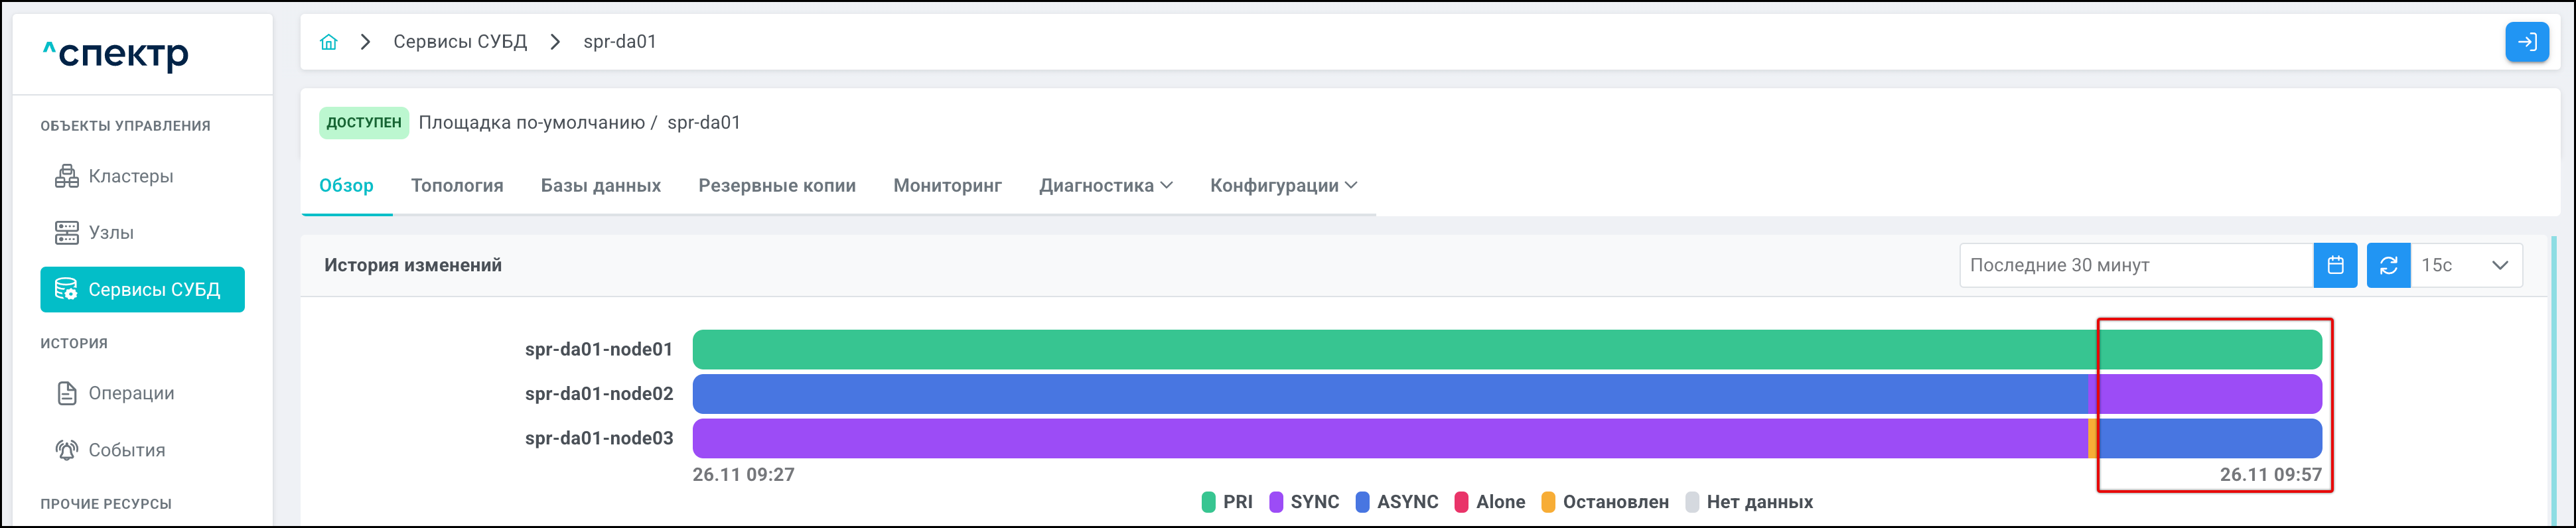Click the Узлы server icon
Screen dimensions: 2576x528
tap(67, 233)
